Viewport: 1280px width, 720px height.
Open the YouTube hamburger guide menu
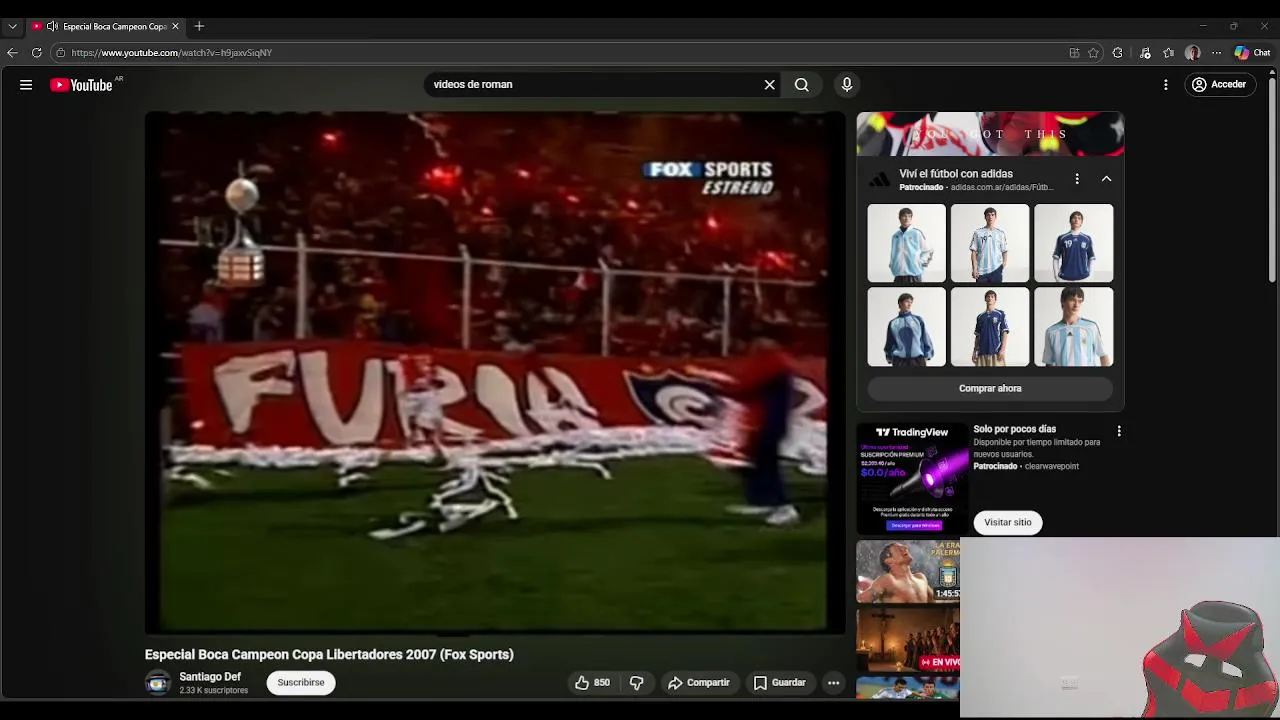coord(26,85)
